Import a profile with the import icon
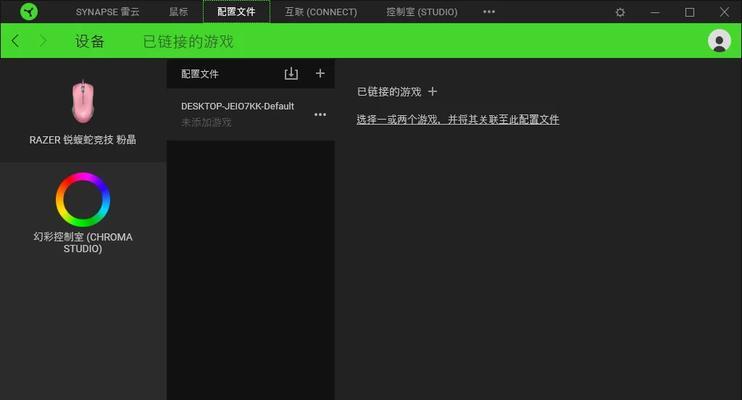 point(291,73)
